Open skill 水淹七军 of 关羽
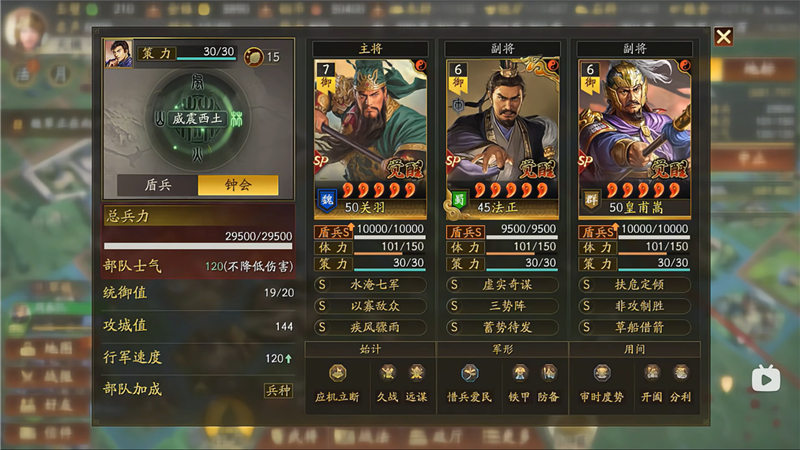The image size is (800, 450). click(x=370, y=285)
